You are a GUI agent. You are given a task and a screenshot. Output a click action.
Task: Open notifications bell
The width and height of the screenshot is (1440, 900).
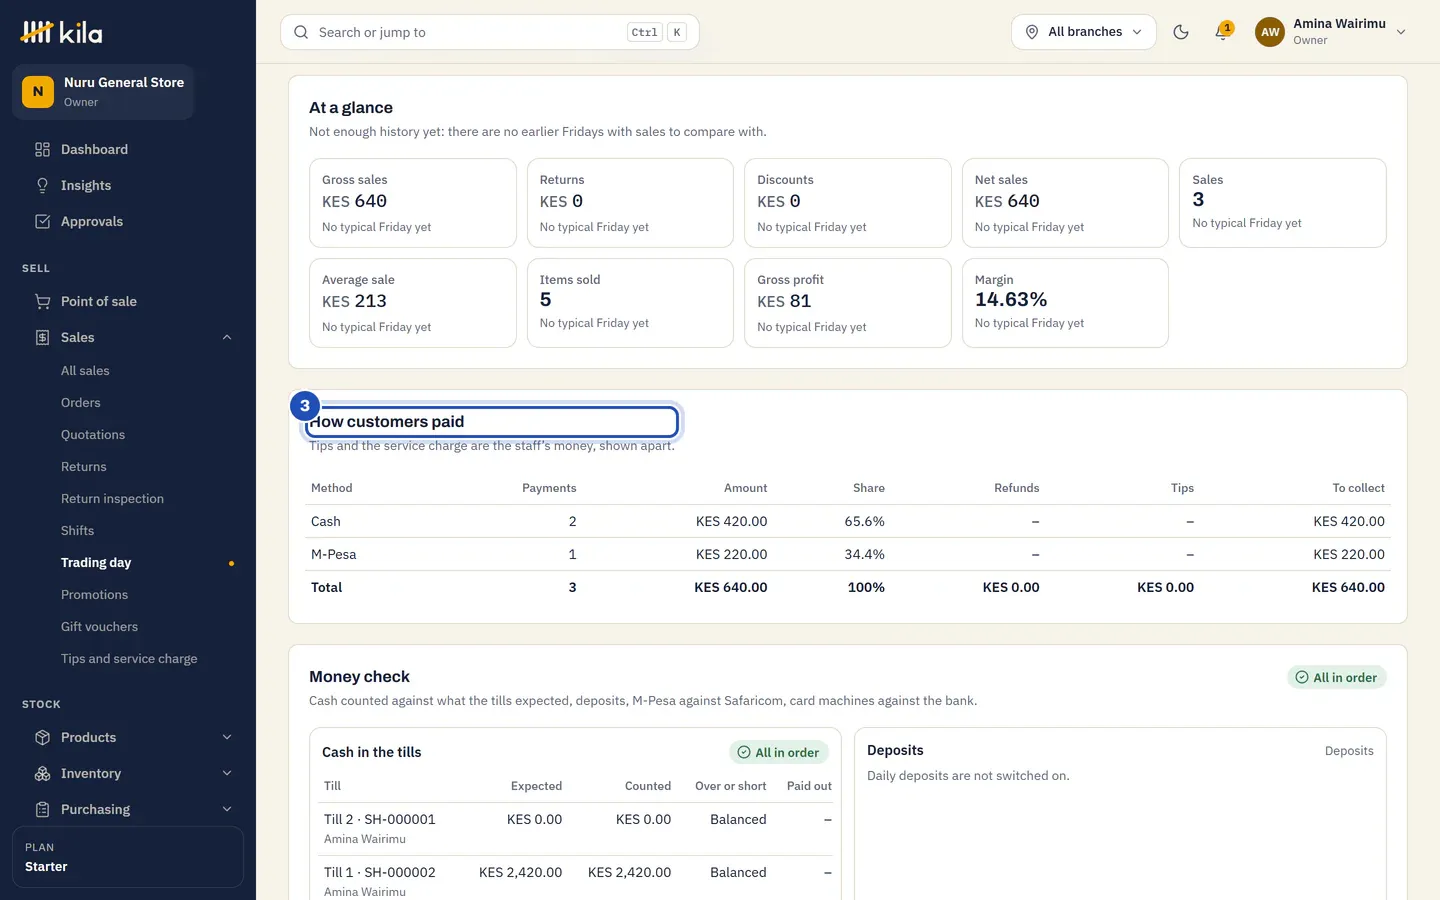coord(1222,32)
